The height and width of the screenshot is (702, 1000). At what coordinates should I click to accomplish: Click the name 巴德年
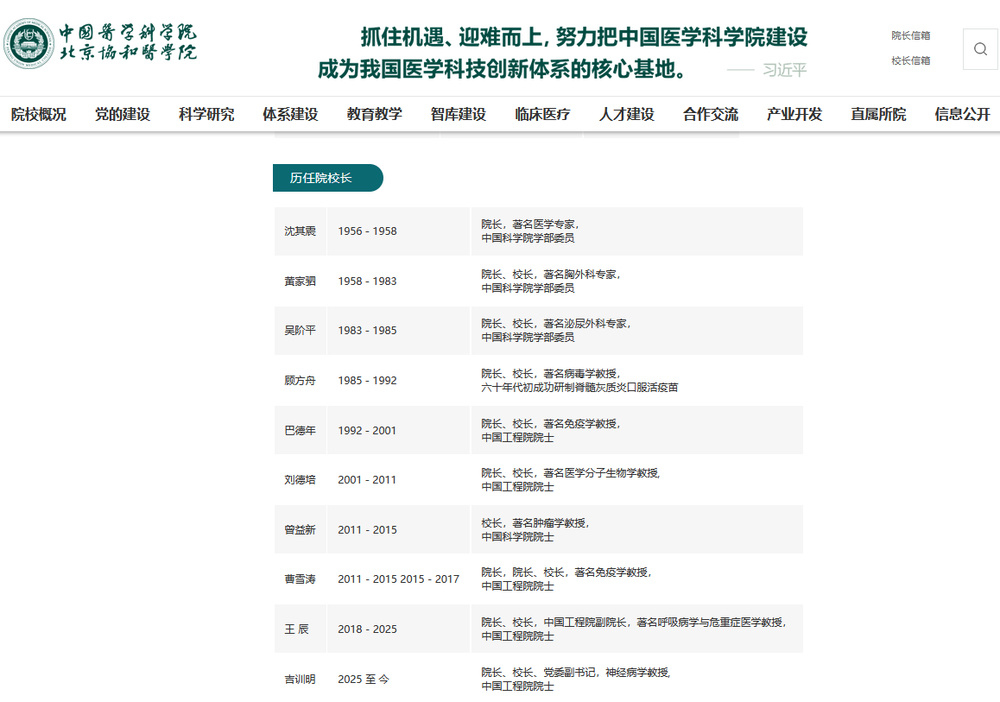(300, 430)
